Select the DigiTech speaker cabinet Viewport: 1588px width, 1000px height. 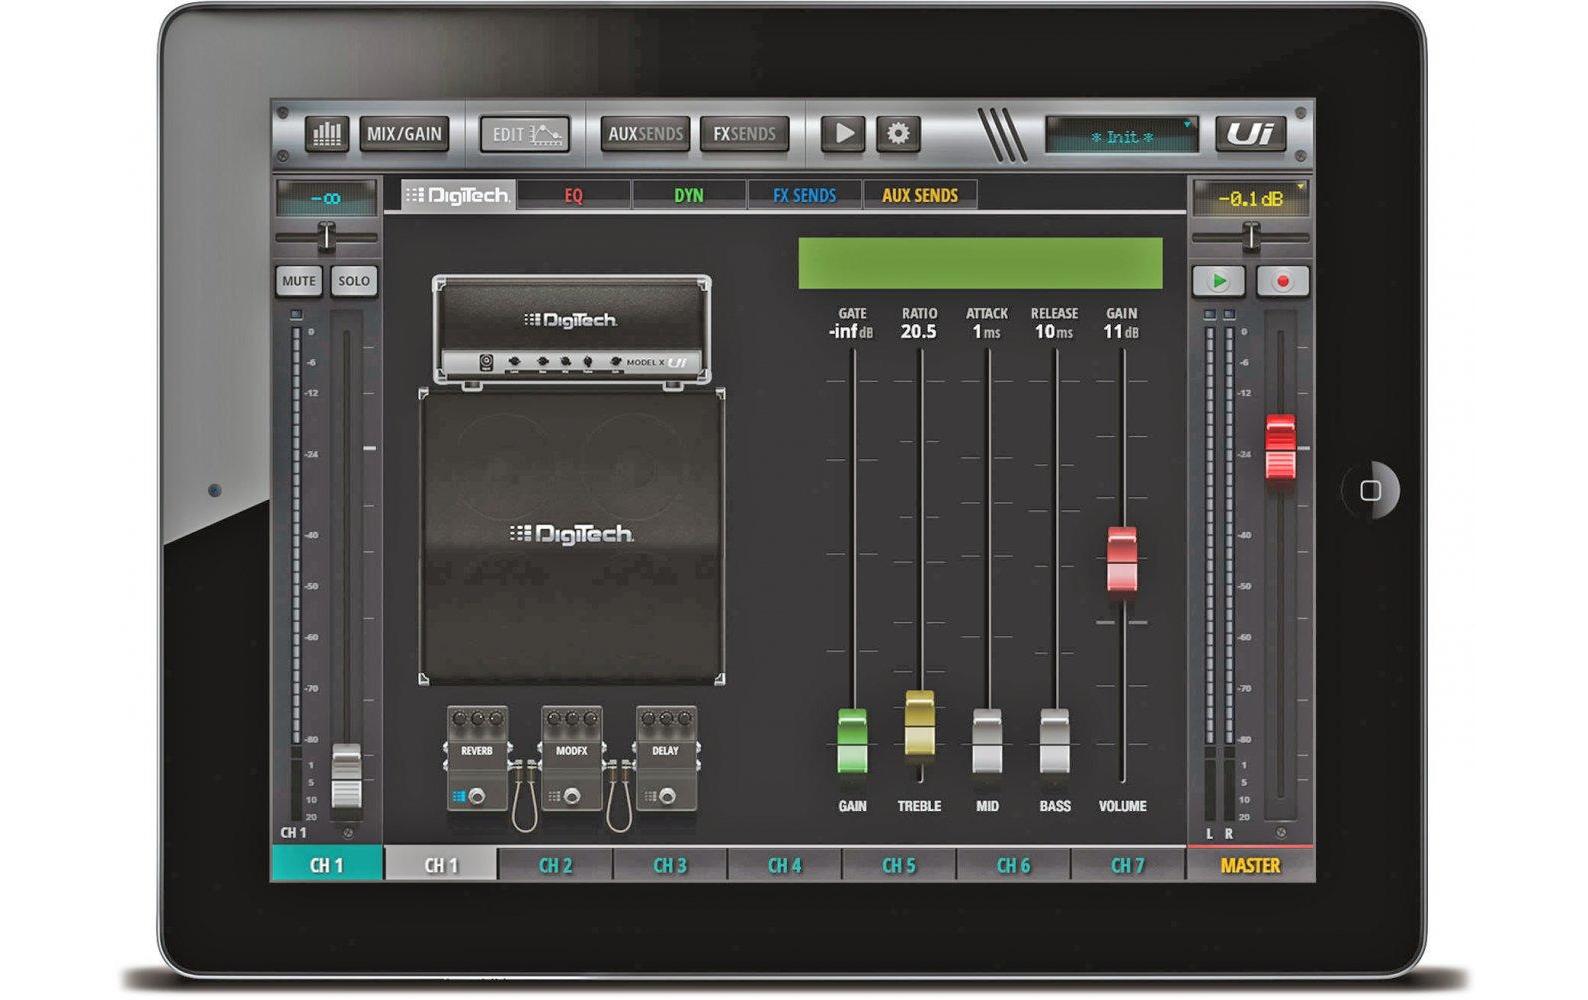tap(572, 536)
